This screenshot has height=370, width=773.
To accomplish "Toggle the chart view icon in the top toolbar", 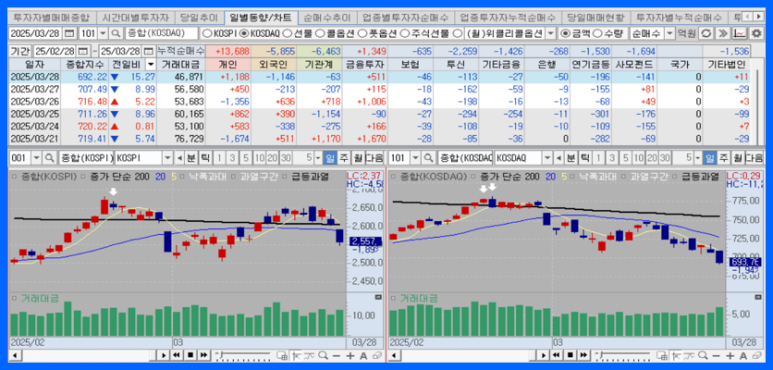I will click(739, 34).
